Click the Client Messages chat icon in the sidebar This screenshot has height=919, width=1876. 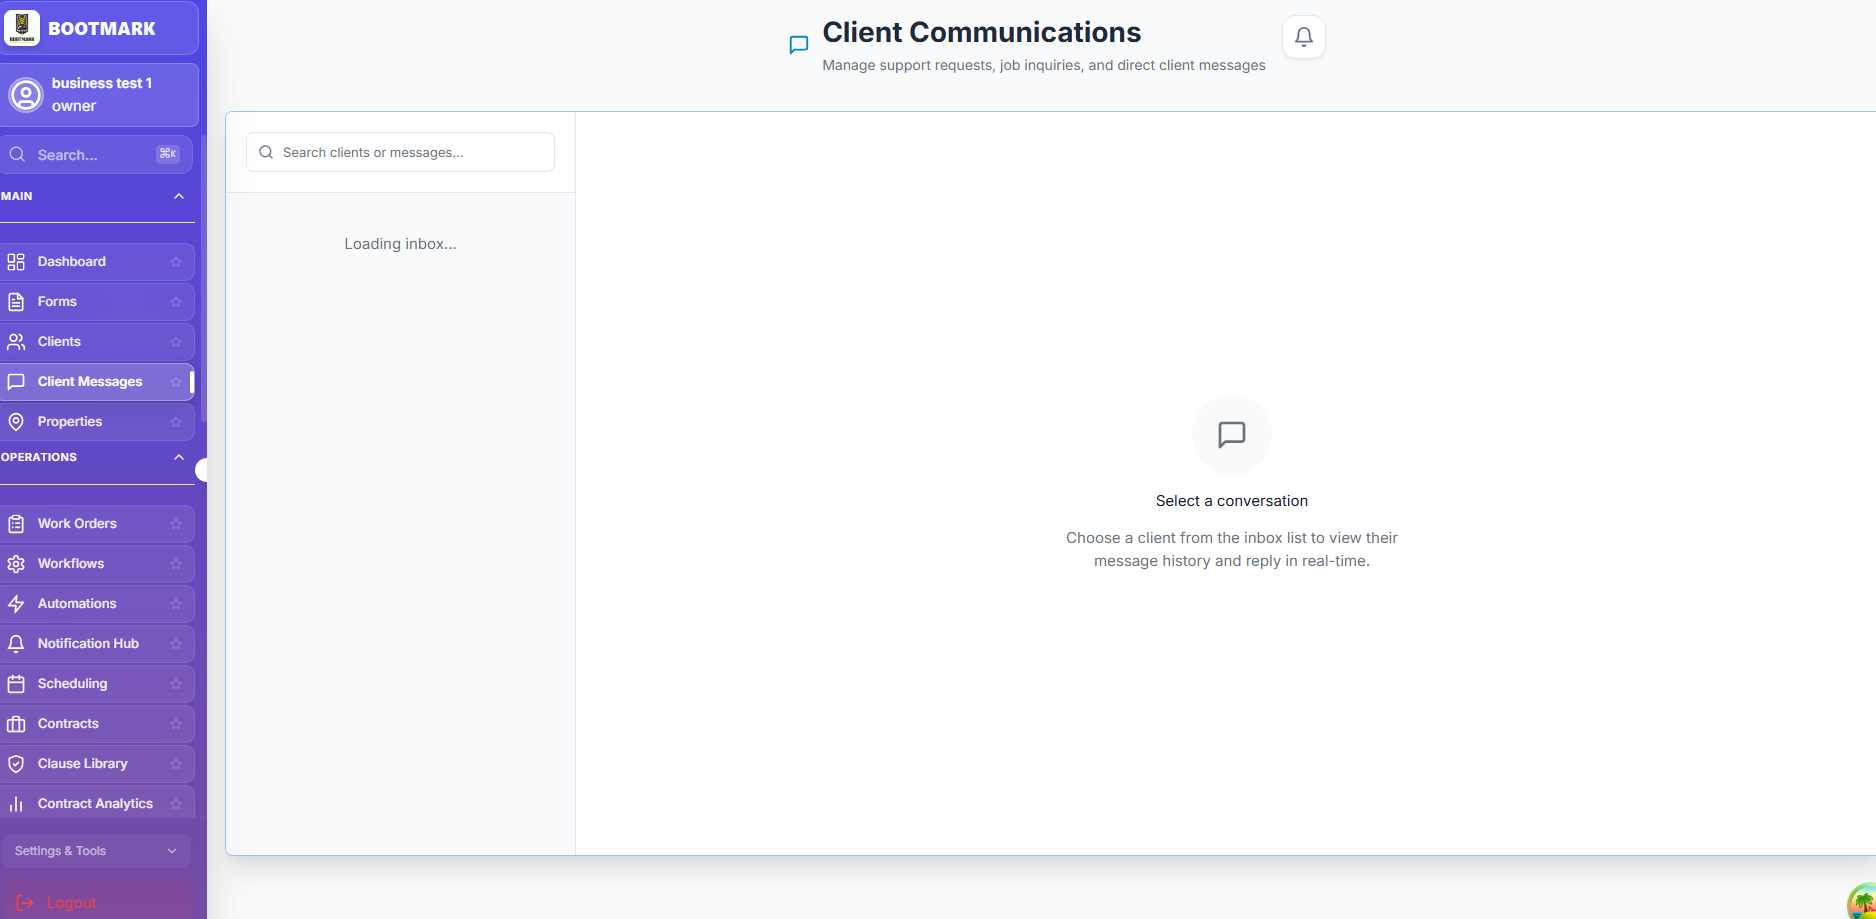pos(16,382)
